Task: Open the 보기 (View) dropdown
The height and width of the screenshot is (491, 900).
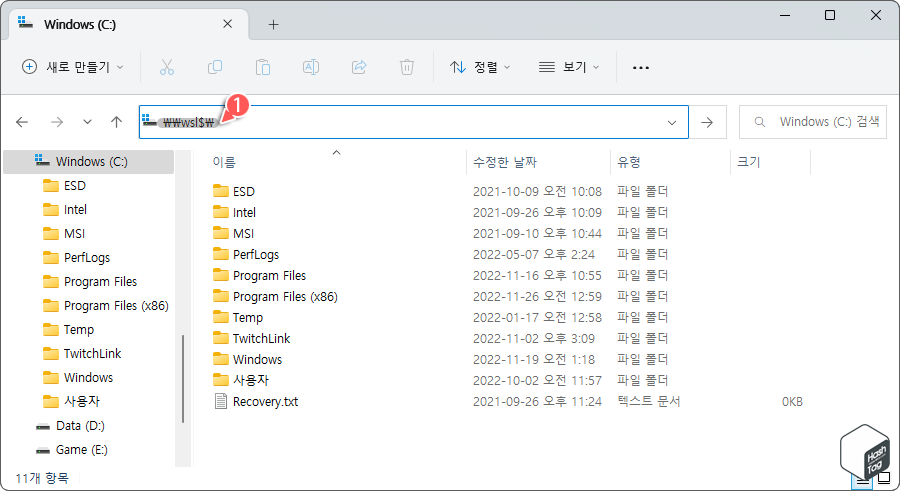Action: [x=569, y=67]
